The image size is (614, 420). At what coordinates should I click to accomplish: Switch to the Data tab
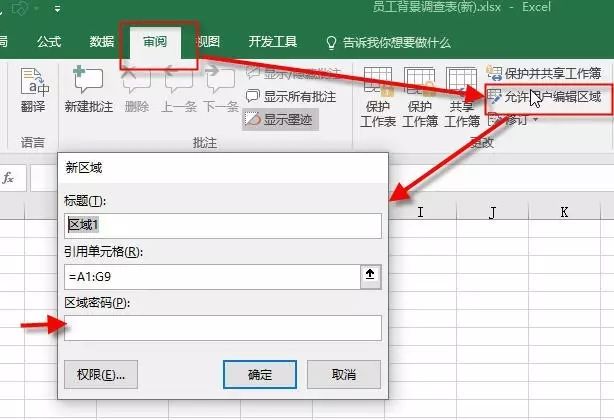[101, 41]
